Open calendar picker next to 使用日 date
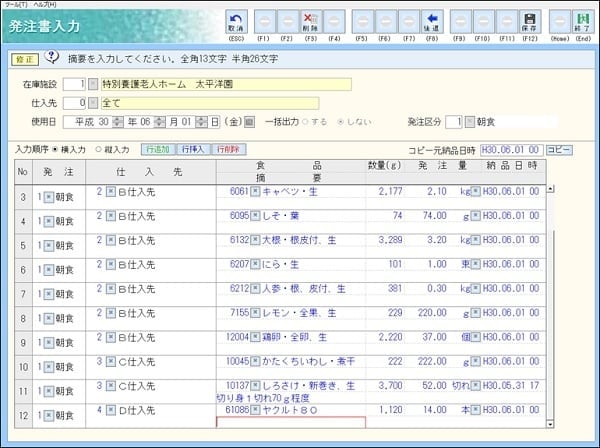600x448 pixels. 249,122
